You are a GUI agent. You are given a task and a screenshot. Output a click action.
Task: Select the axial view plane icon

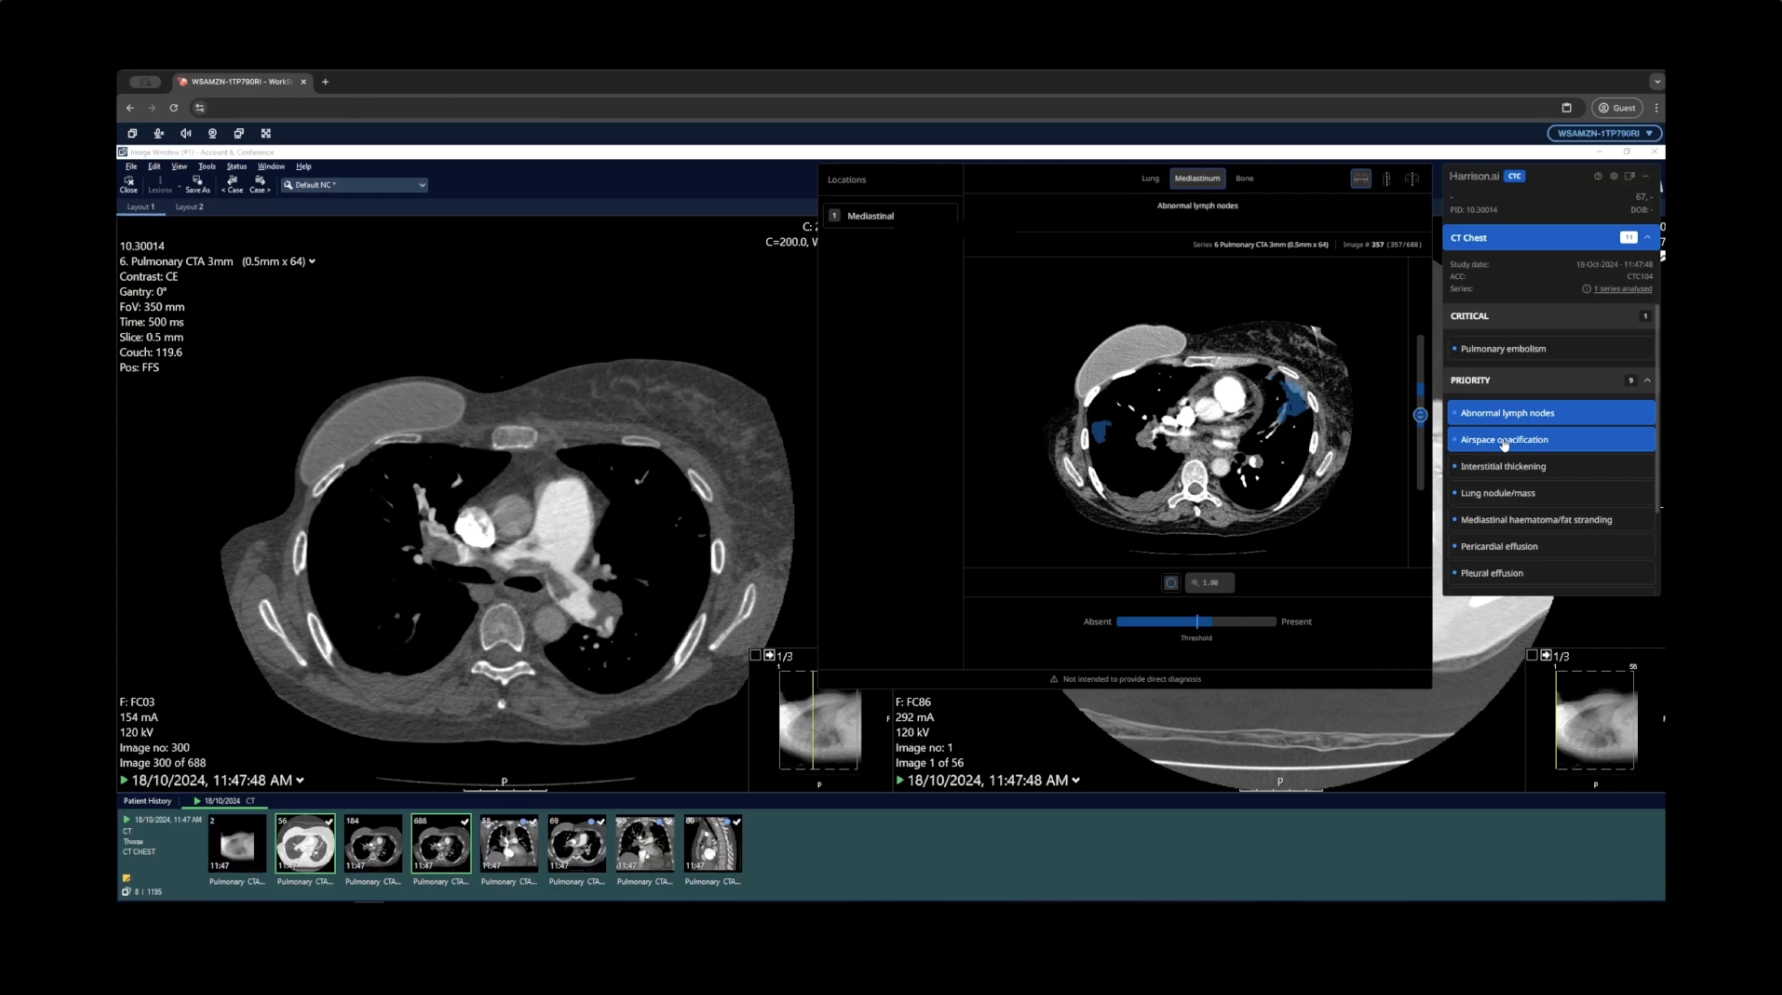point(1361,179)
